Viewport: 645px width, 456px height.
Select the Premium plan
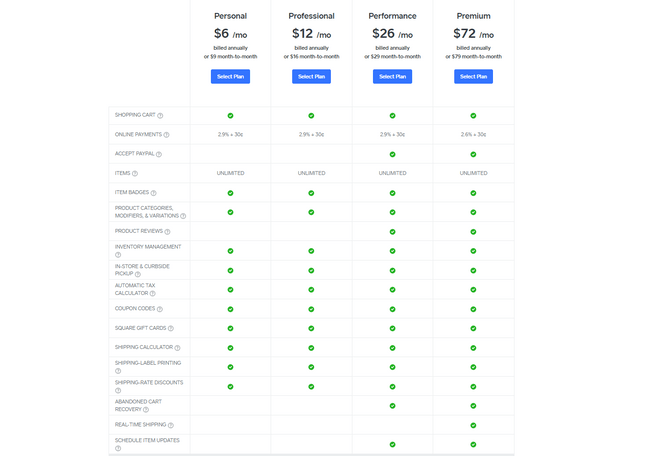[x=473, y=76]
